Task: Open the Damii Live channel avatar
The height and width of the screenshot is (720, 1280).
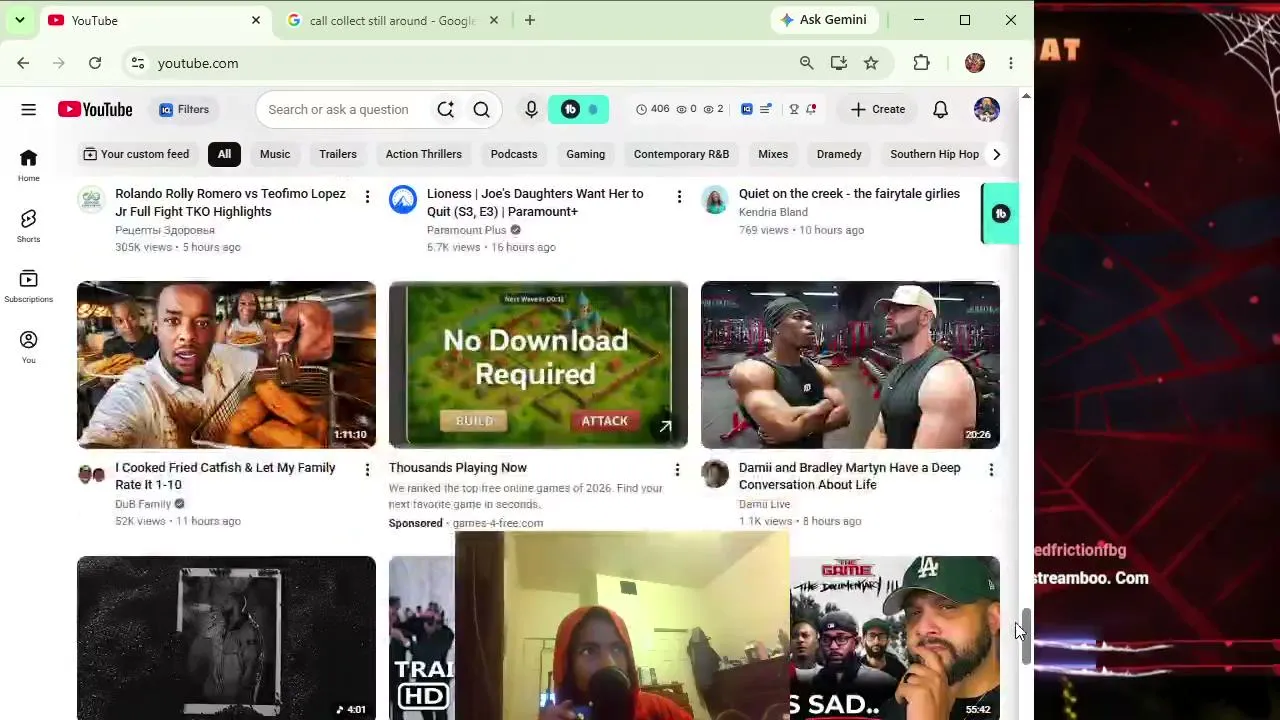Action: coord(715,474)
